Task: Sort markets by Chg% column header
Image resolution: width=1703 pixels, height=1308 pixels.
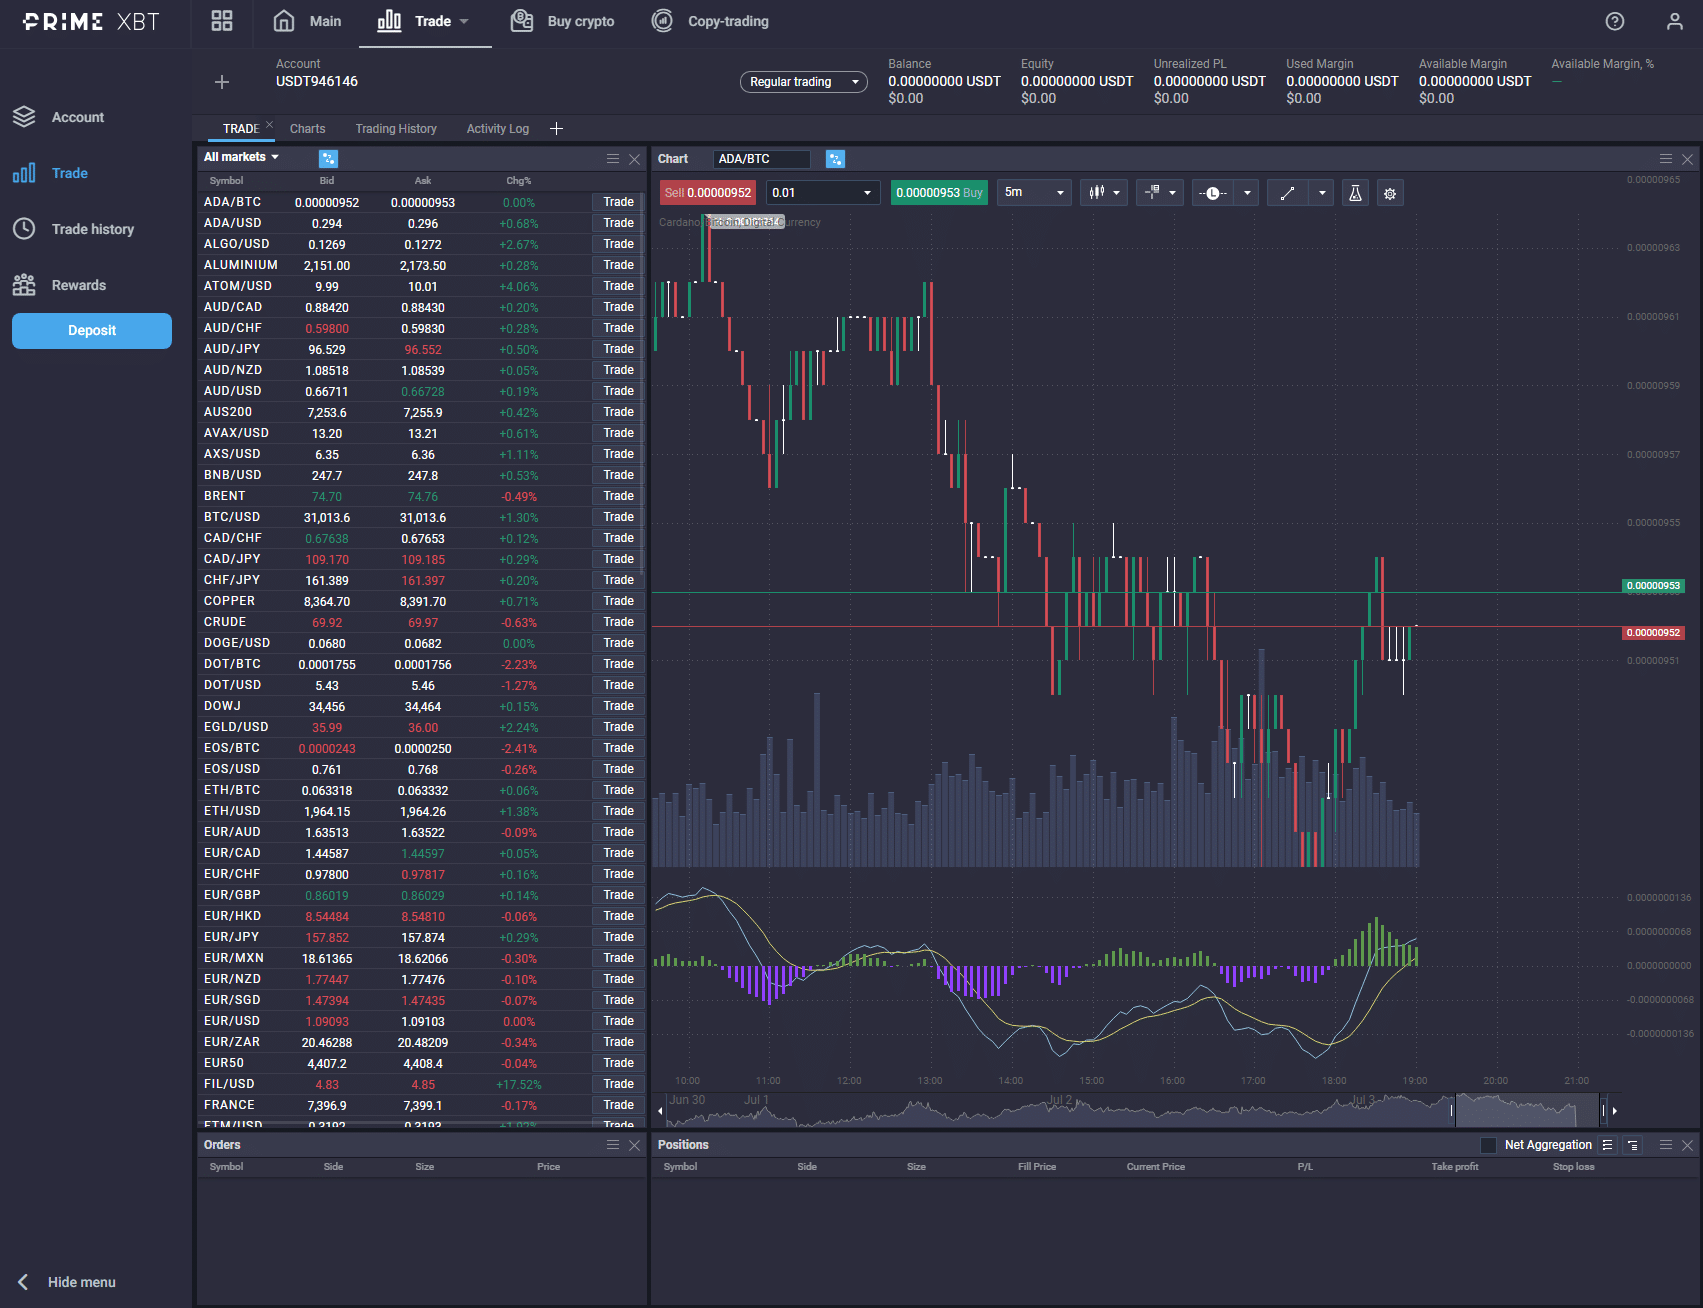Action: (518, 181)
